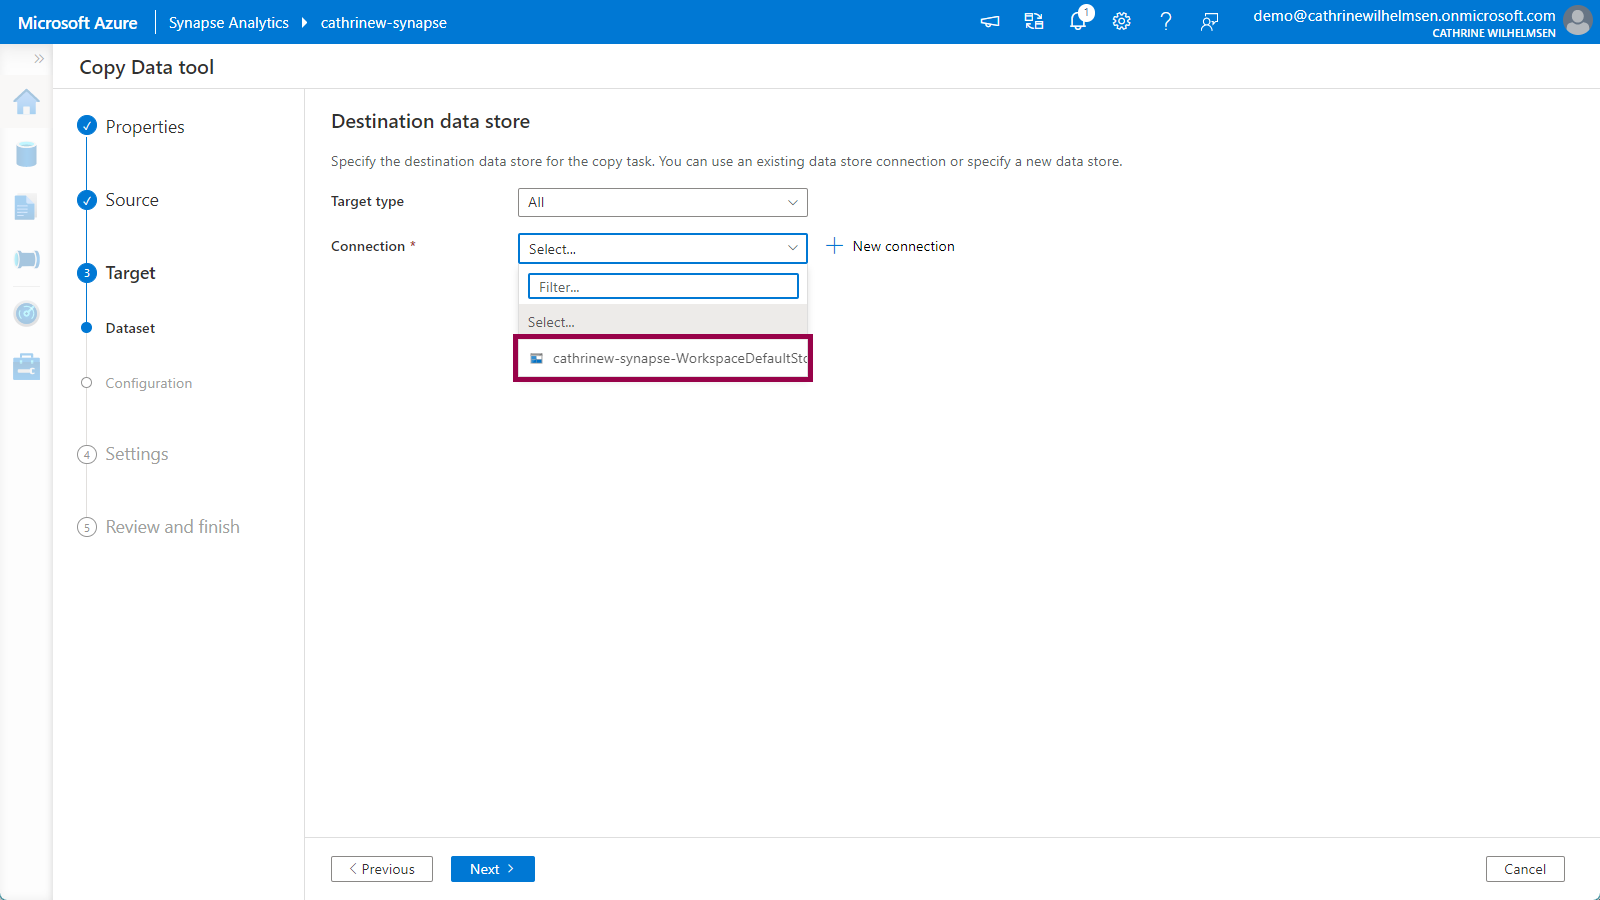Image resolution: width=1600 pixels, height=900 pixels.
Task: Click the Previous button
Action: click(x=382, y=869)
